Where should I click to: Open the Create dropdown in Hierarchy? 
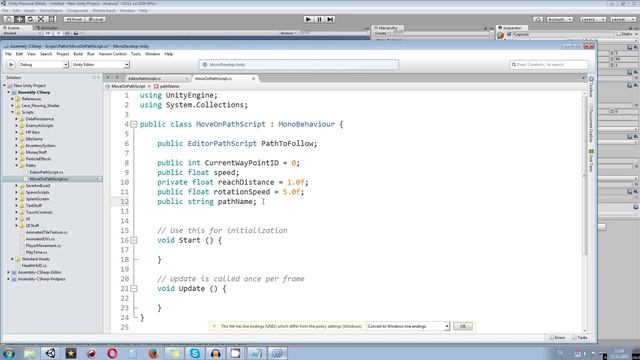tap(381, 33)
